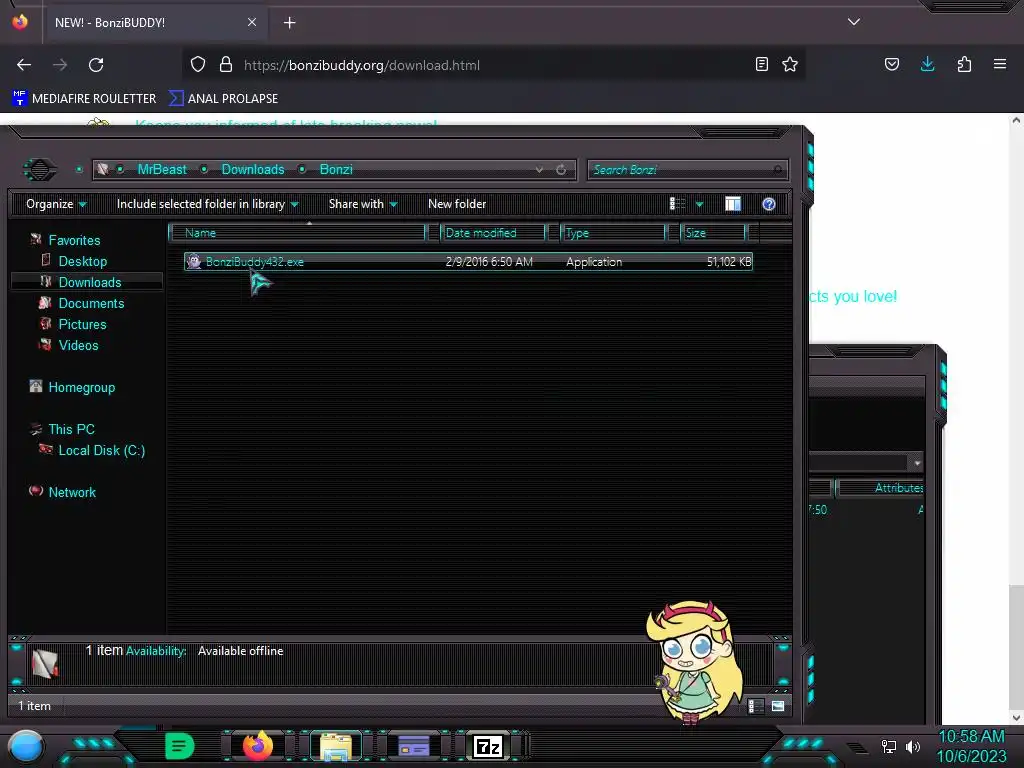Viewport: 1024px width, 768px height.
Task: Save page to Pocket icon
Action: (892, 64)
